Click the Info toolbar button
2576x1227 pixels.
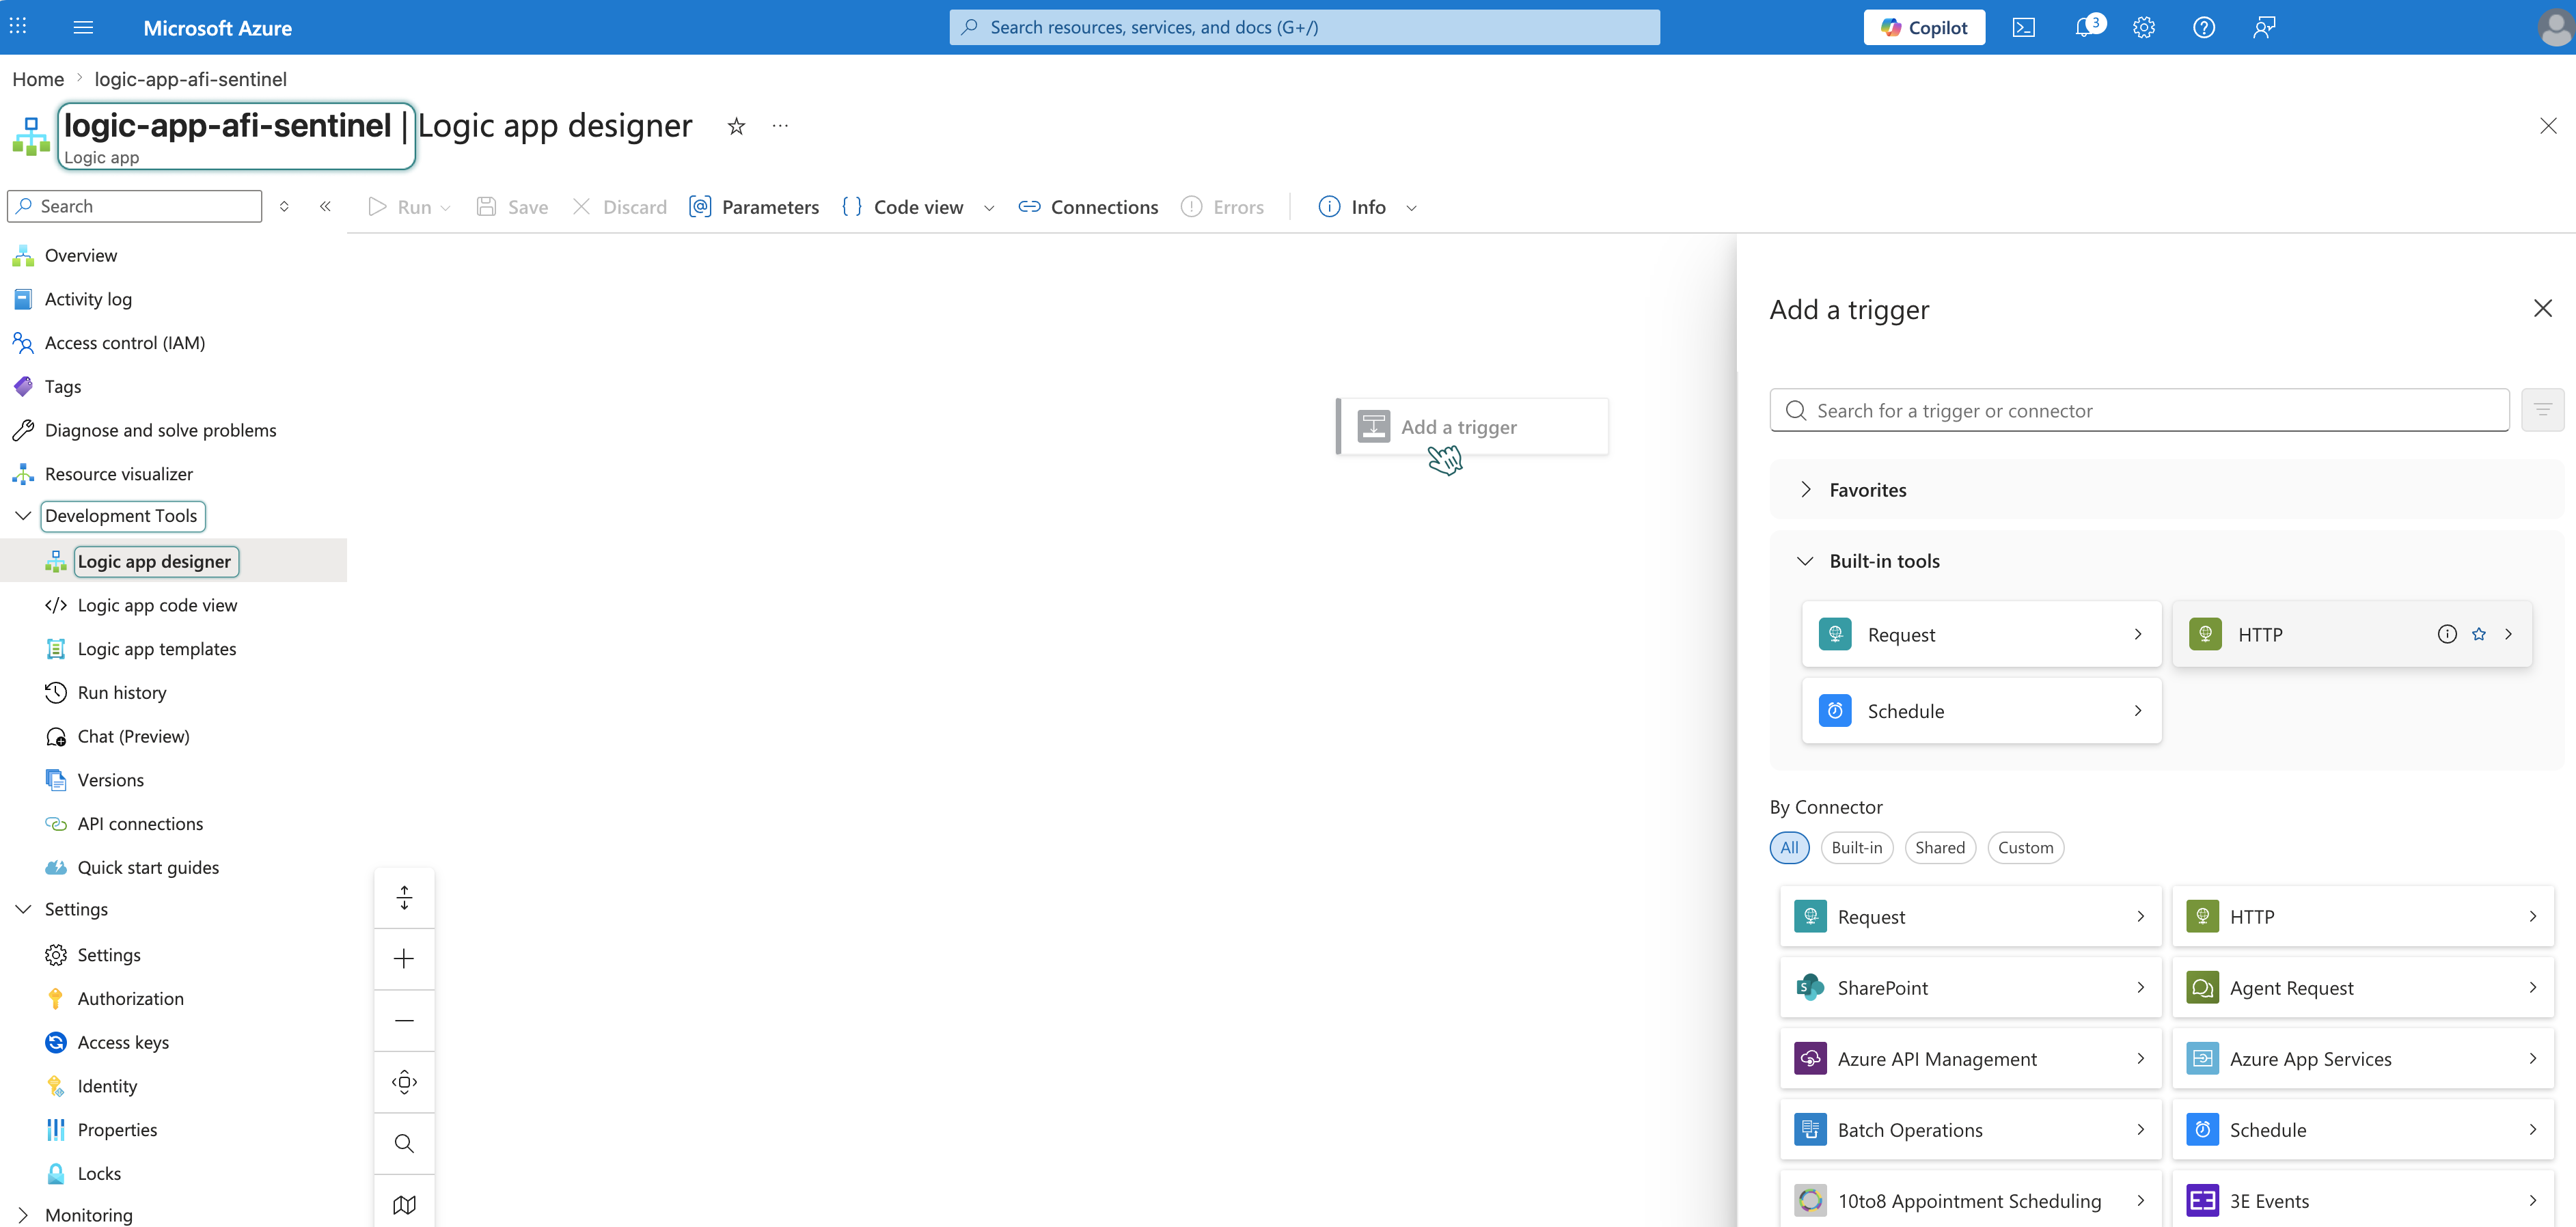coord(1352,207)
